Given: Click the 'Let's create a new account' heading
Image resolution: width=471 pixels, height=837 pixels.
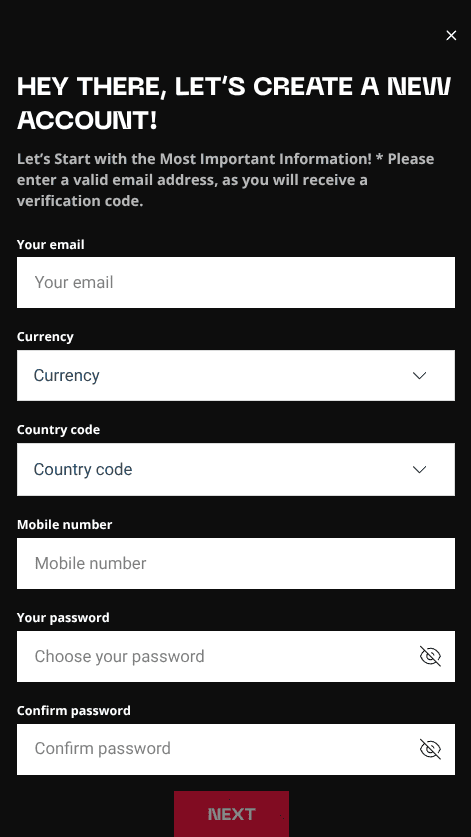Looking at the screenshot, I should (x=234, y=103).
